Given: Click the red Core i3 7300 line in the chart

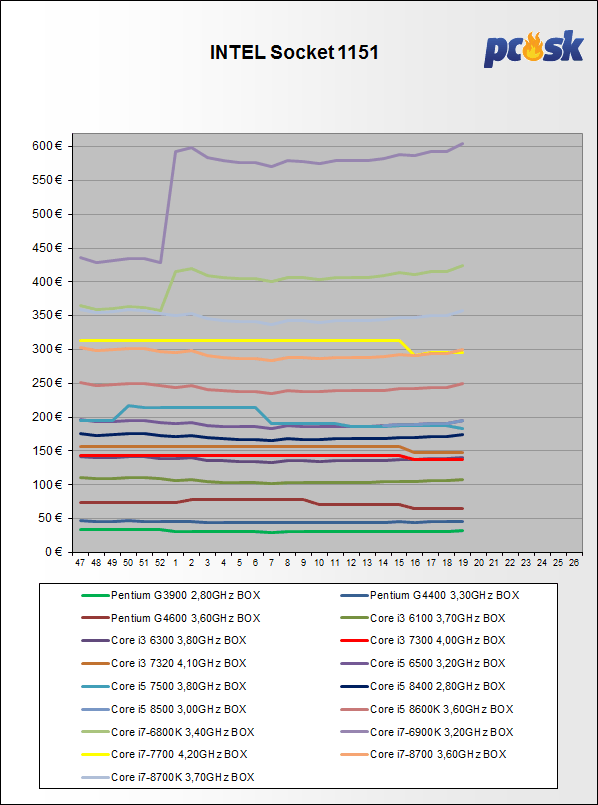Looking at the screenshot, I should [x=239, y=455].
